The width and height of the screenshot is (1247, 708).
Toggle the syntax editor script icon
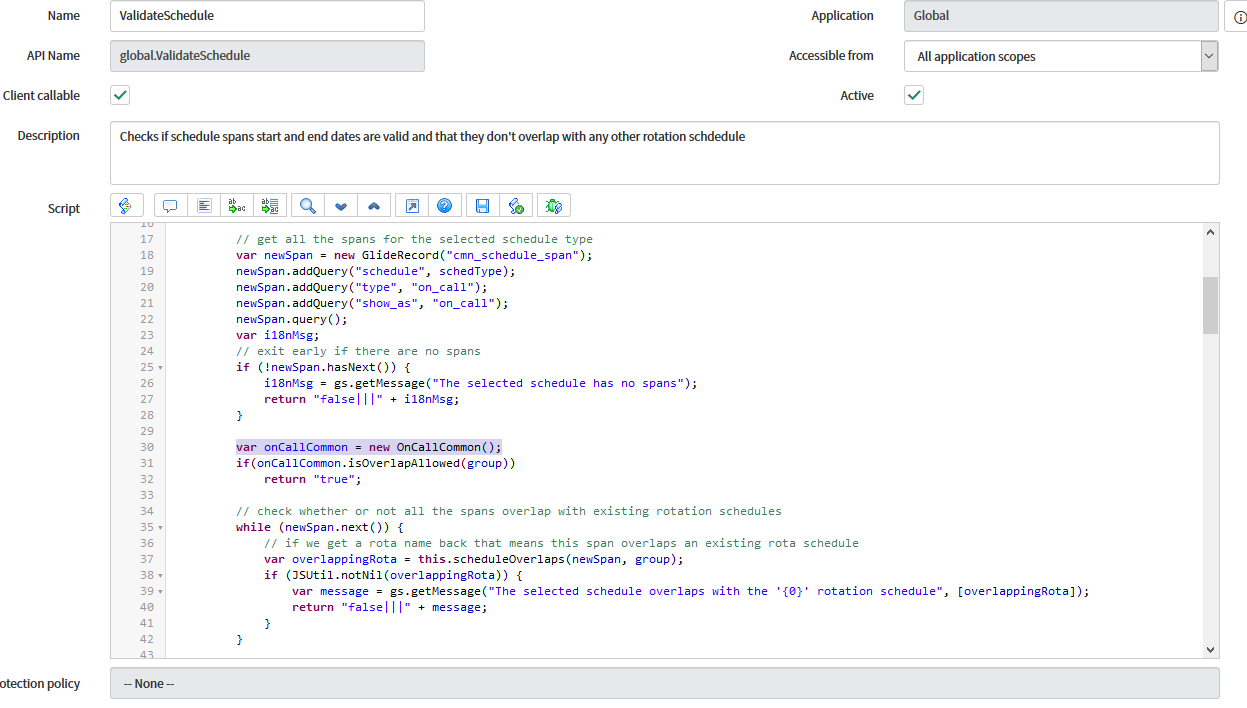(x=126, y=206)
